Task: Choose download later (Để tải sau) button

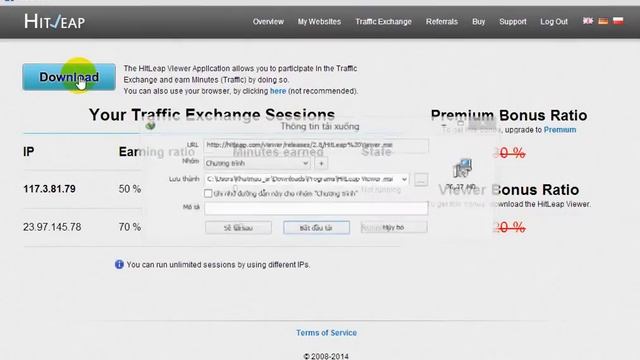Action: coord(238,228)
